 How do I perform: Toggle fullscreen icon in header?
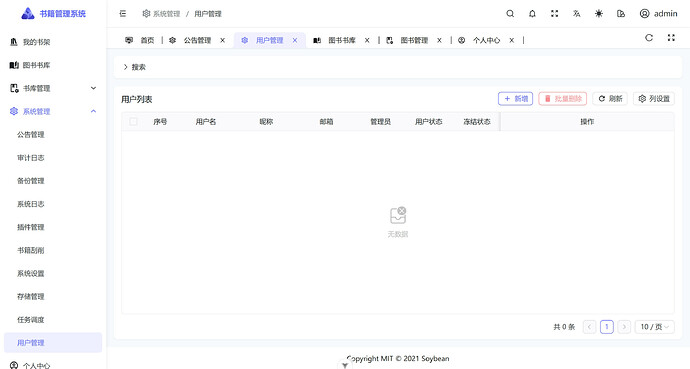554,14
